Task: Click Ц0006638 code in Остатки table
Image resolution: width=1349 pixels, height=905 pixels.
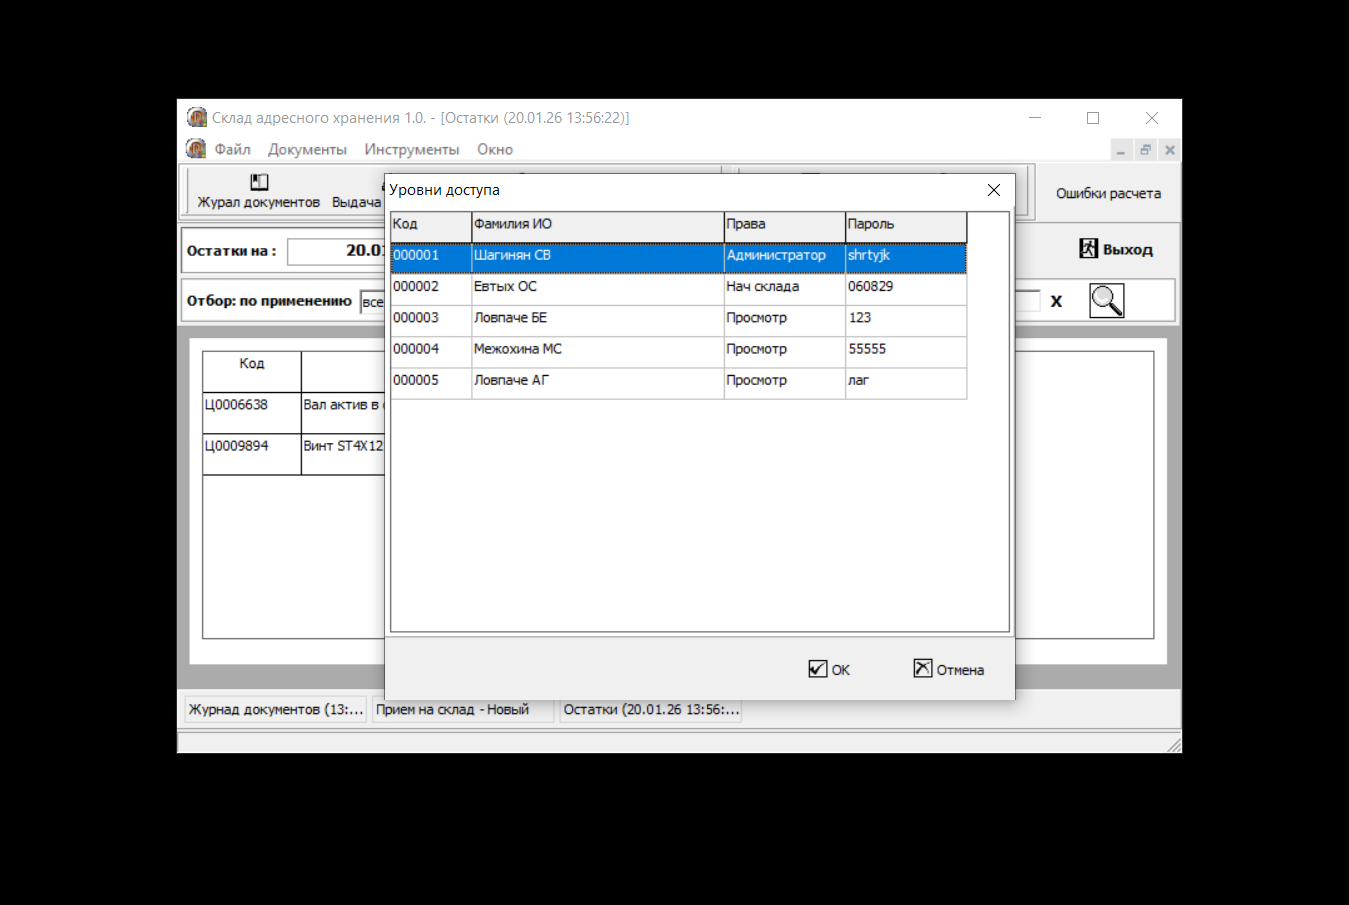Action: [x=252, y=413]
